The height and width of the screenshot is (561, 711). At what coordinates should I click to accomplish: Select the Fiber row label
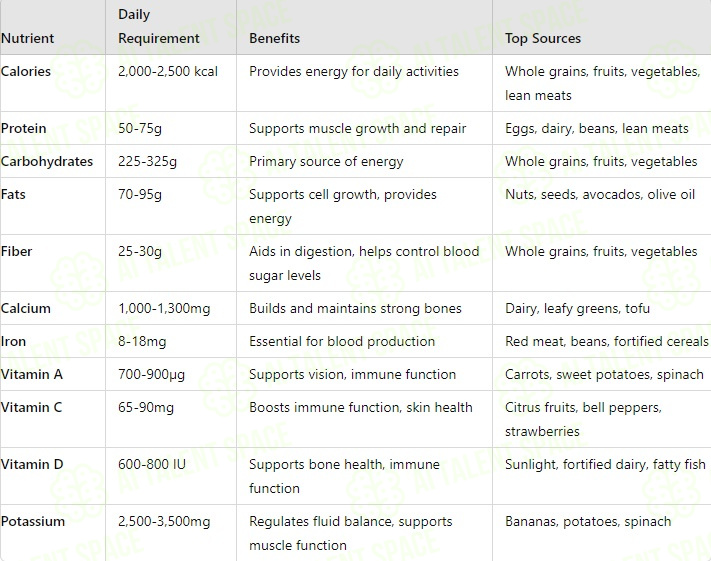16,251
